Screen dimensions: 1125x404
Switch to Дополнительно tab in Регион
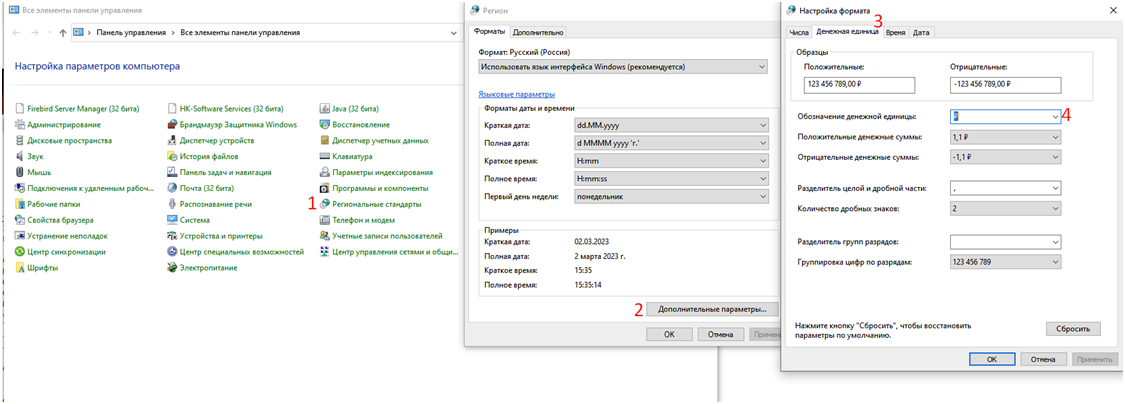click(538, 32)
